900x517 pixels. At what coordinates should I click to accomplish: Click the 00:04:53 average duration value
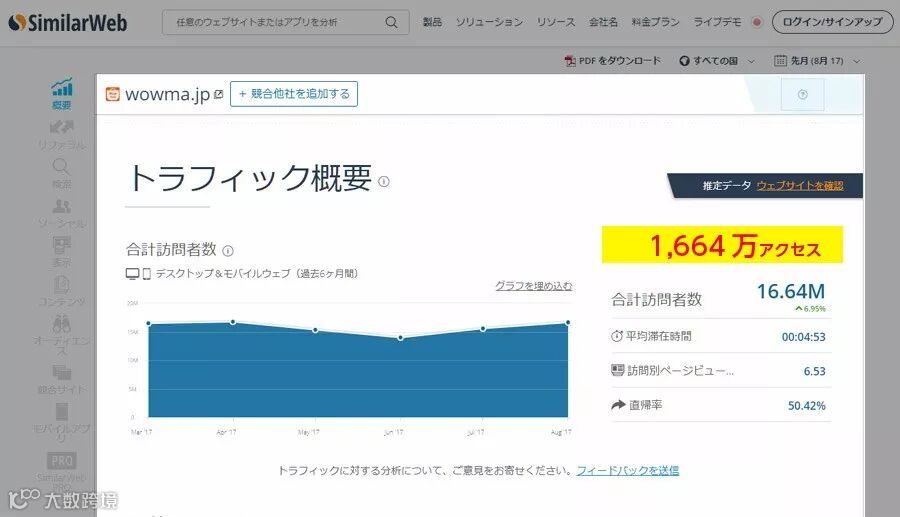click(x=804, y=337)
